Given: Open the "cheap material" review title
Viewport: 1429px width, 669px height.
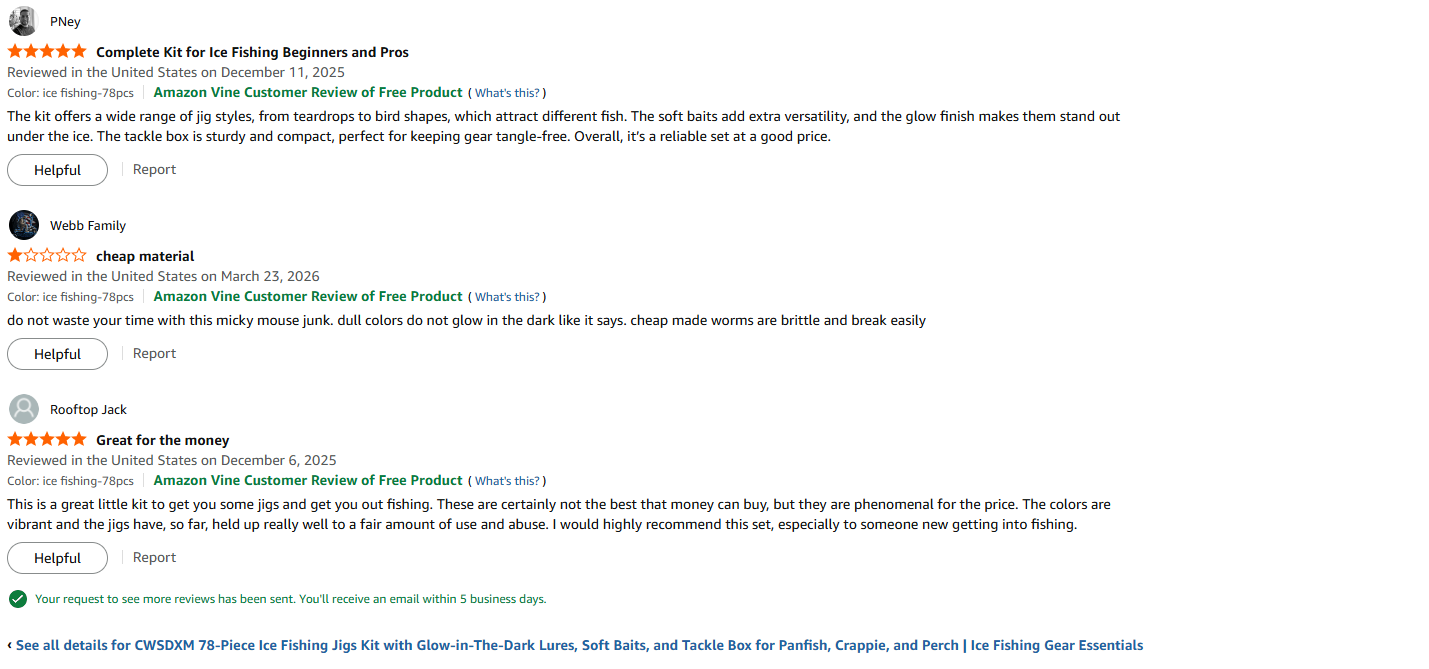Looking at the screenshot, I should [x=145, y=256].
